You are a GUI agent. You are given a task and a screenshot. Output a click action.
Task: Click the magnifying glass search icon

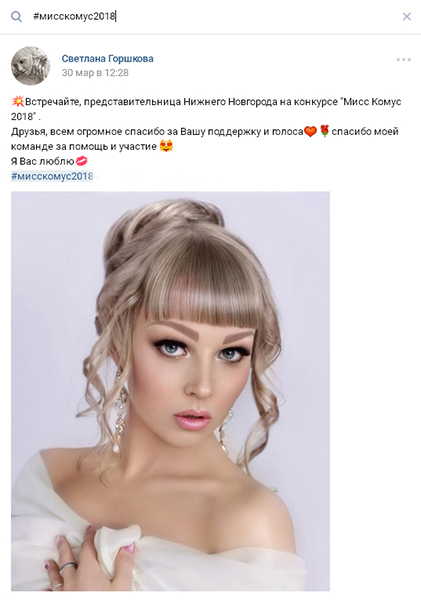pyautogui.click(x=16, y=16)
